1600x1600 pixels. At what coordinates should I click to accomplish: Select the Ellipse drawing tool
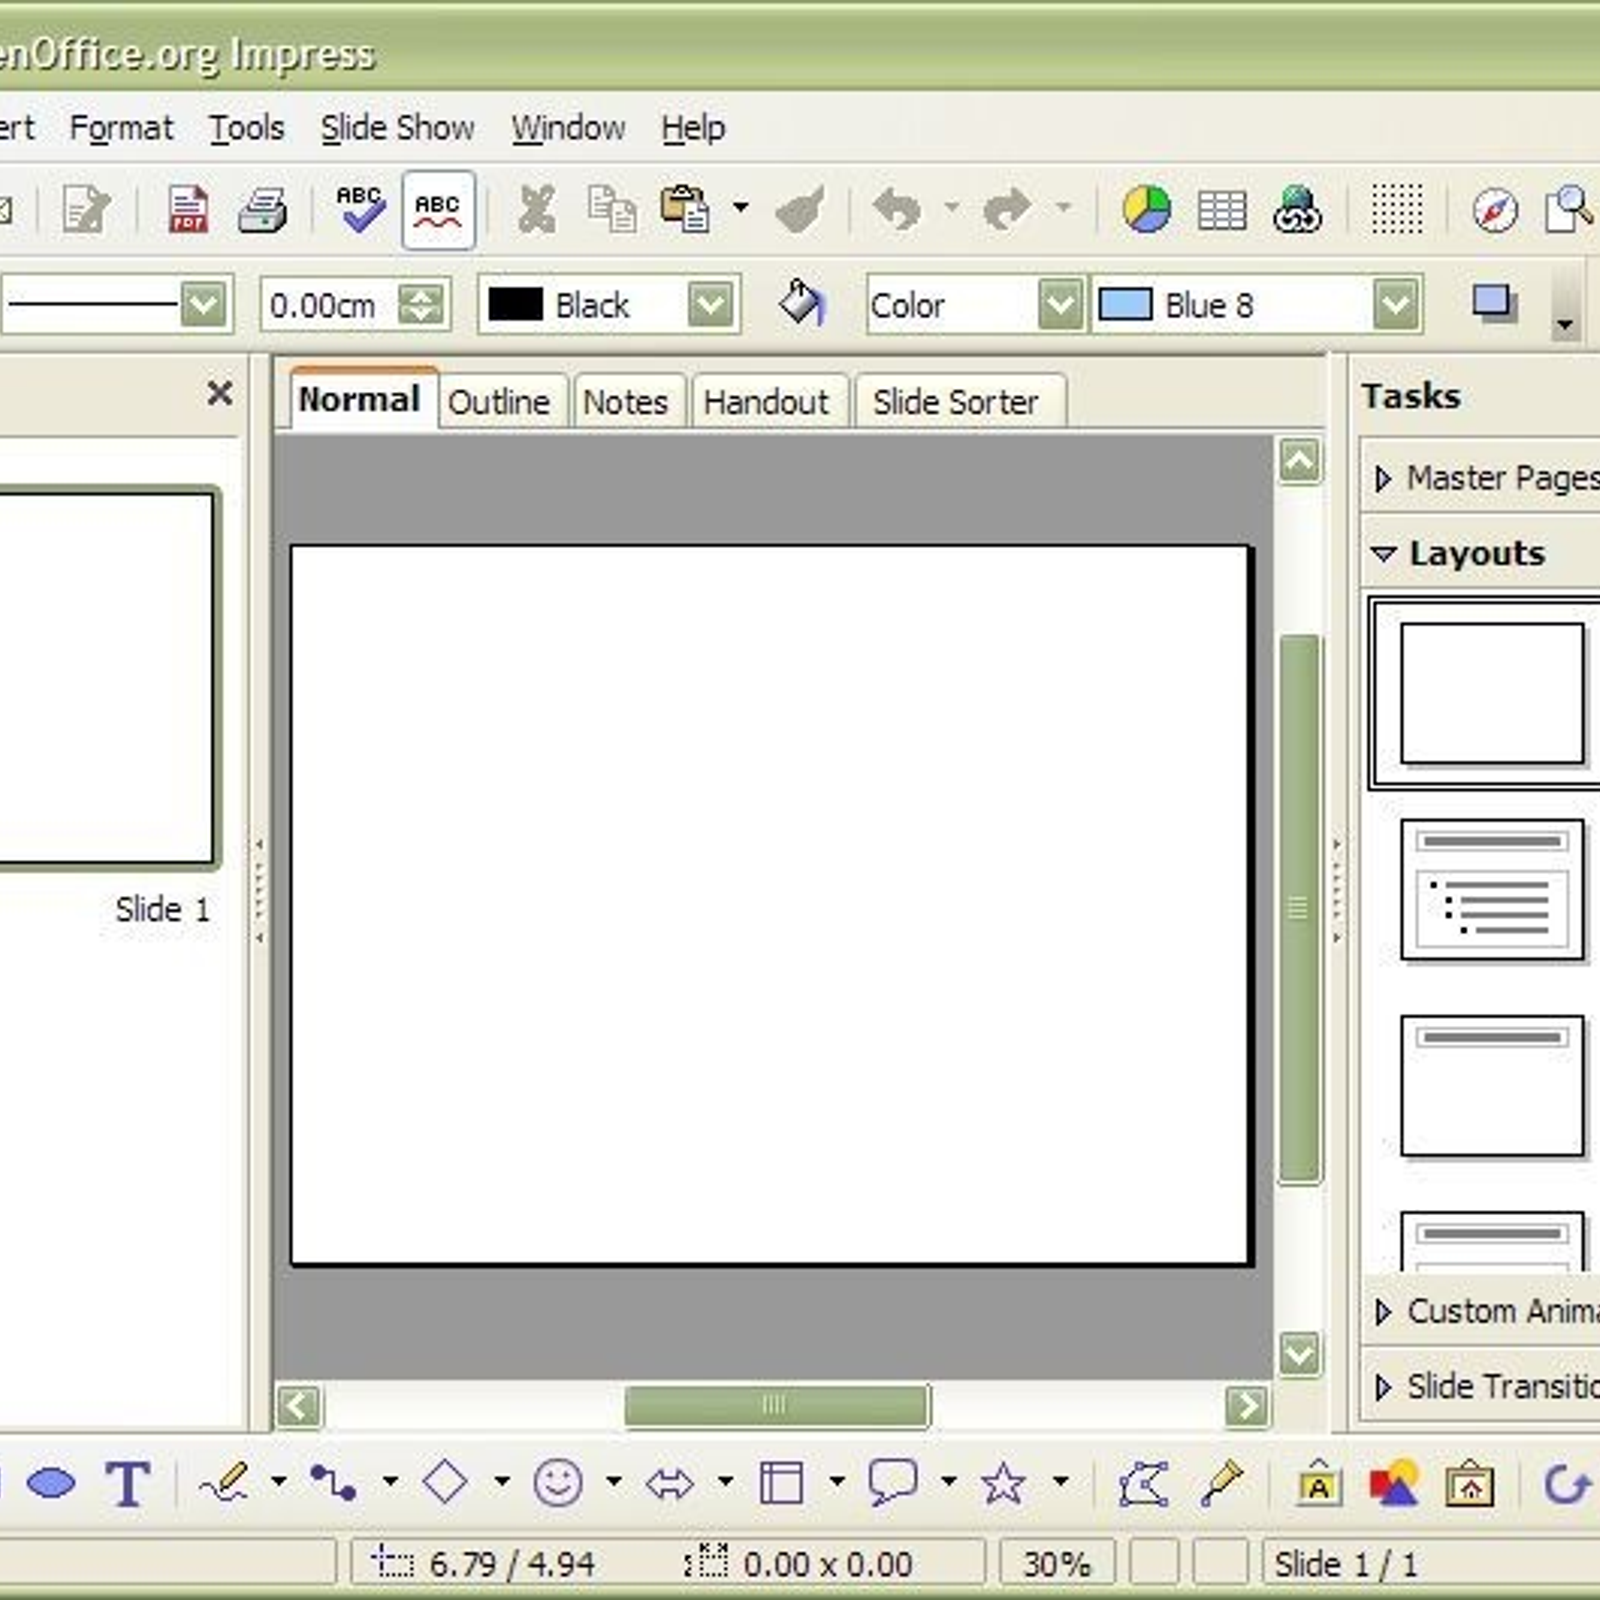51,1483
